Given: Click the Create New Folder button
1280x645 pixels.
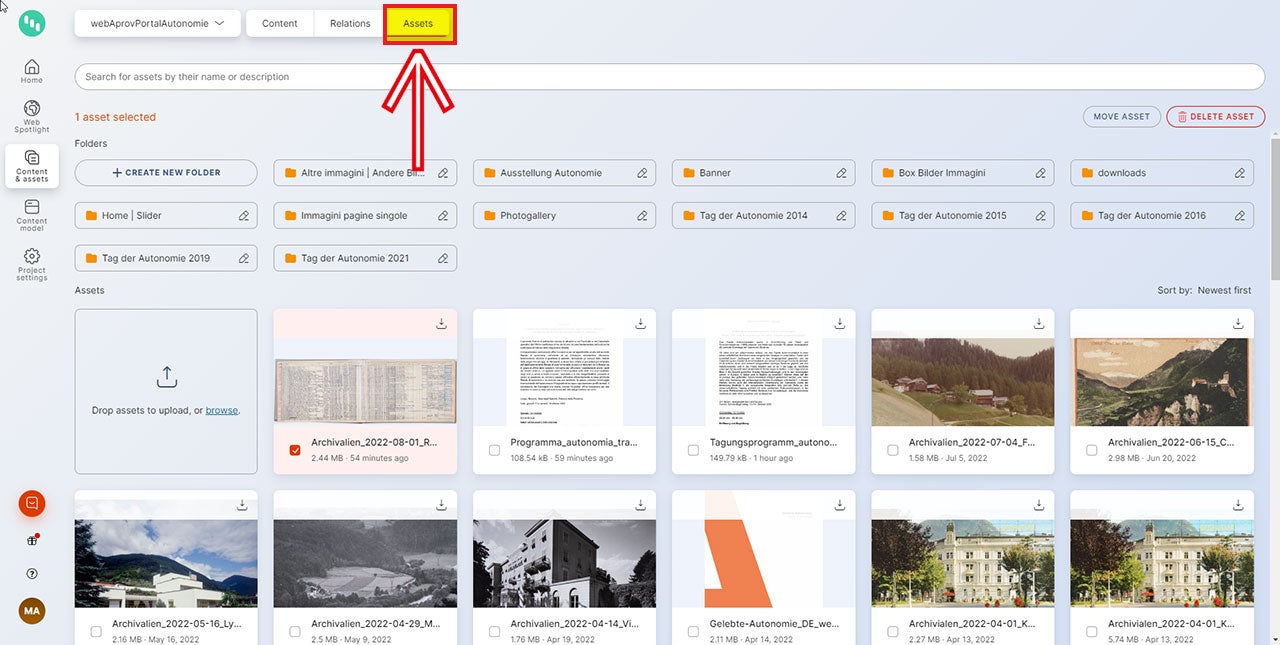Looking at the screenshot, I should click(x=166, y=173).
